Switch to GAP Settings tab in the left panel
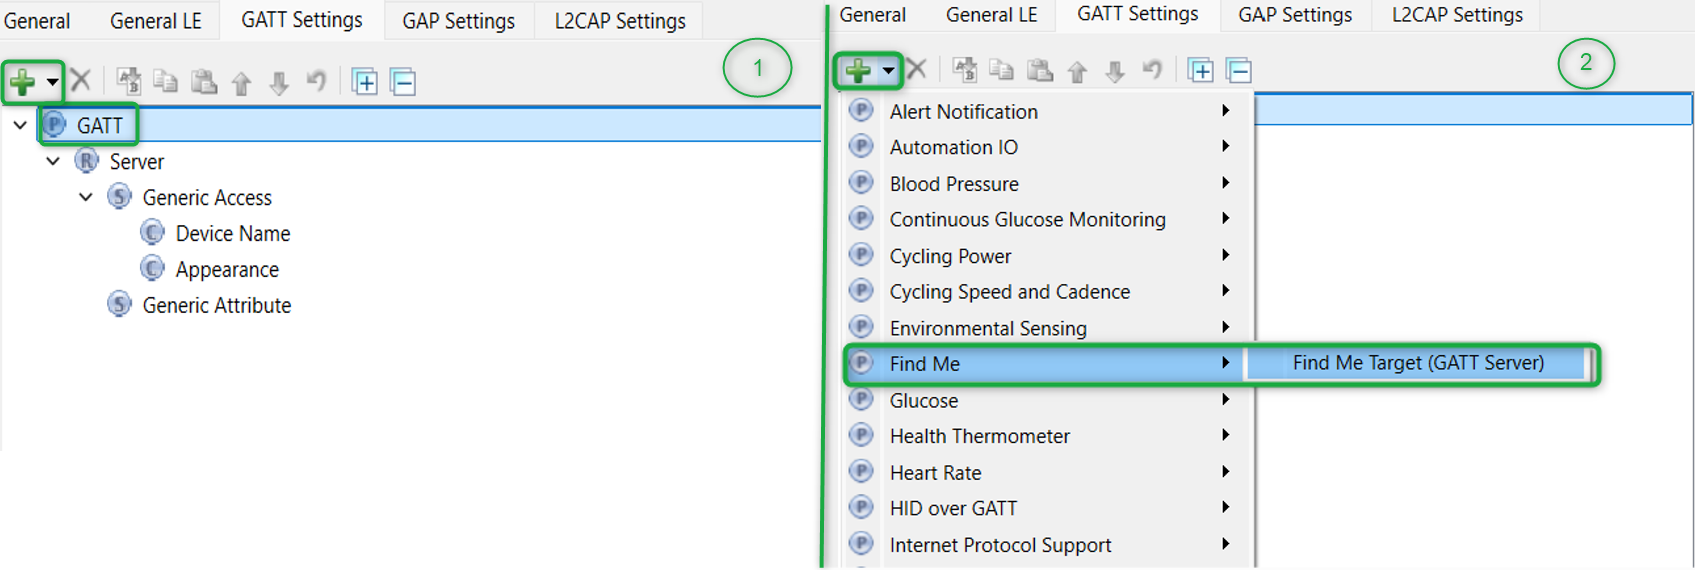This screenshot has width=1695, height=570. (x=458, y=21)
